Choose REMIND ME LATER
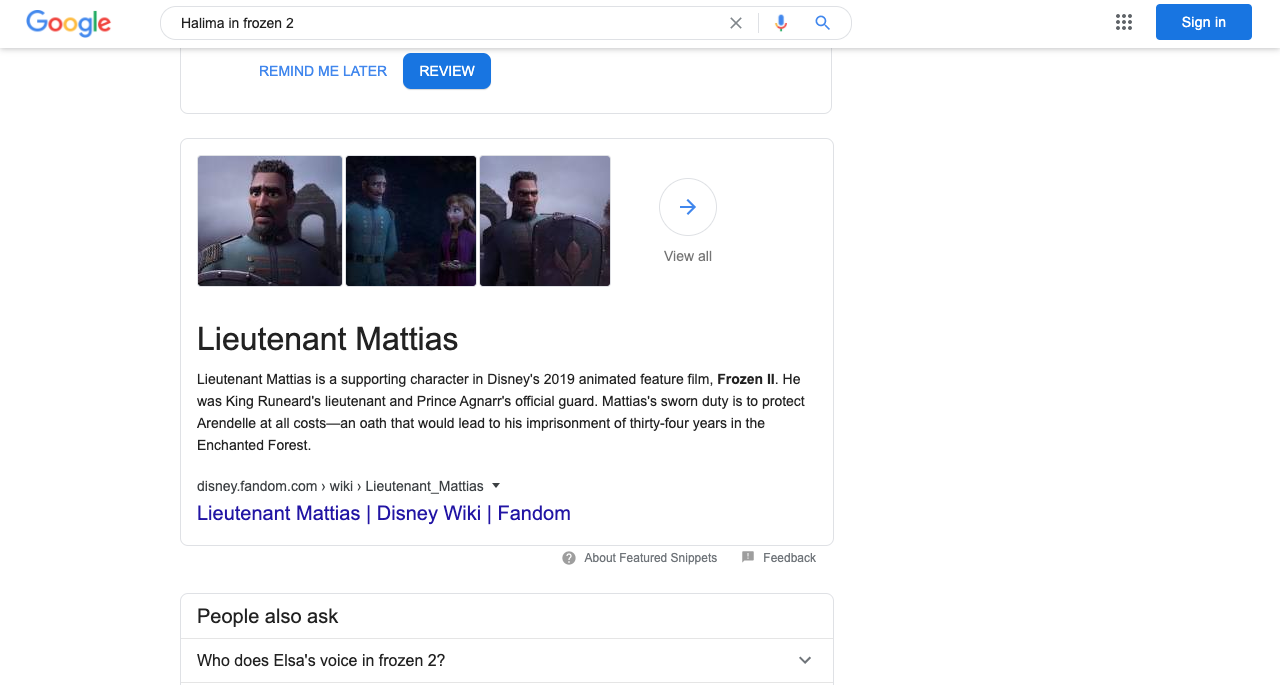 pyautogui.click(x=323, y=71)
